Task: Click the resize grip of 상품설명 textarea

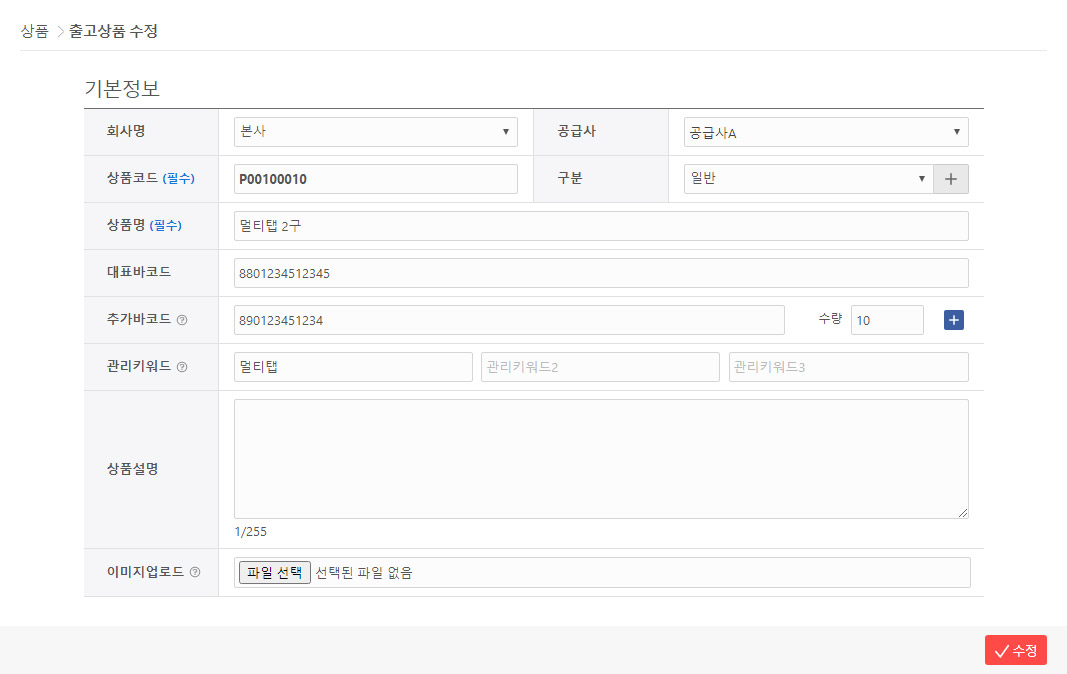Action: click(963, 514)
